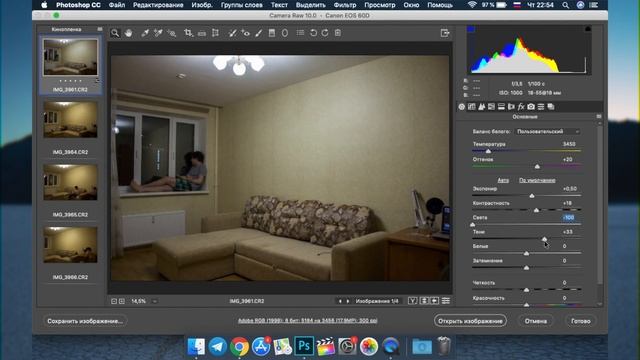
Task: Go to next image arrow
Action: 348,301
